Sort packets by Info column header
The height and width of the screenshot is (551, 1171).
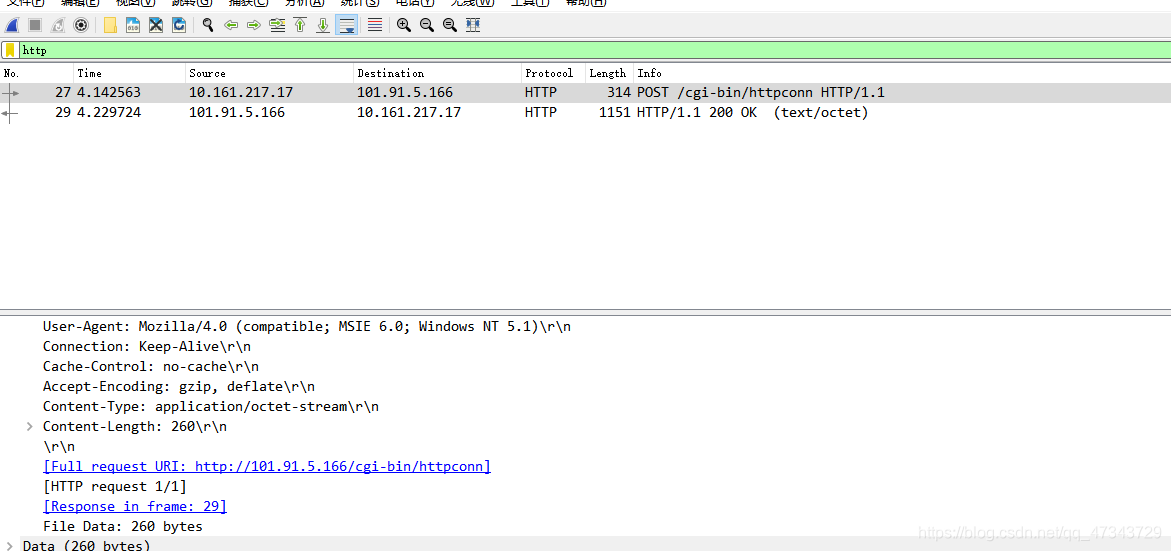tap(901, 73)
